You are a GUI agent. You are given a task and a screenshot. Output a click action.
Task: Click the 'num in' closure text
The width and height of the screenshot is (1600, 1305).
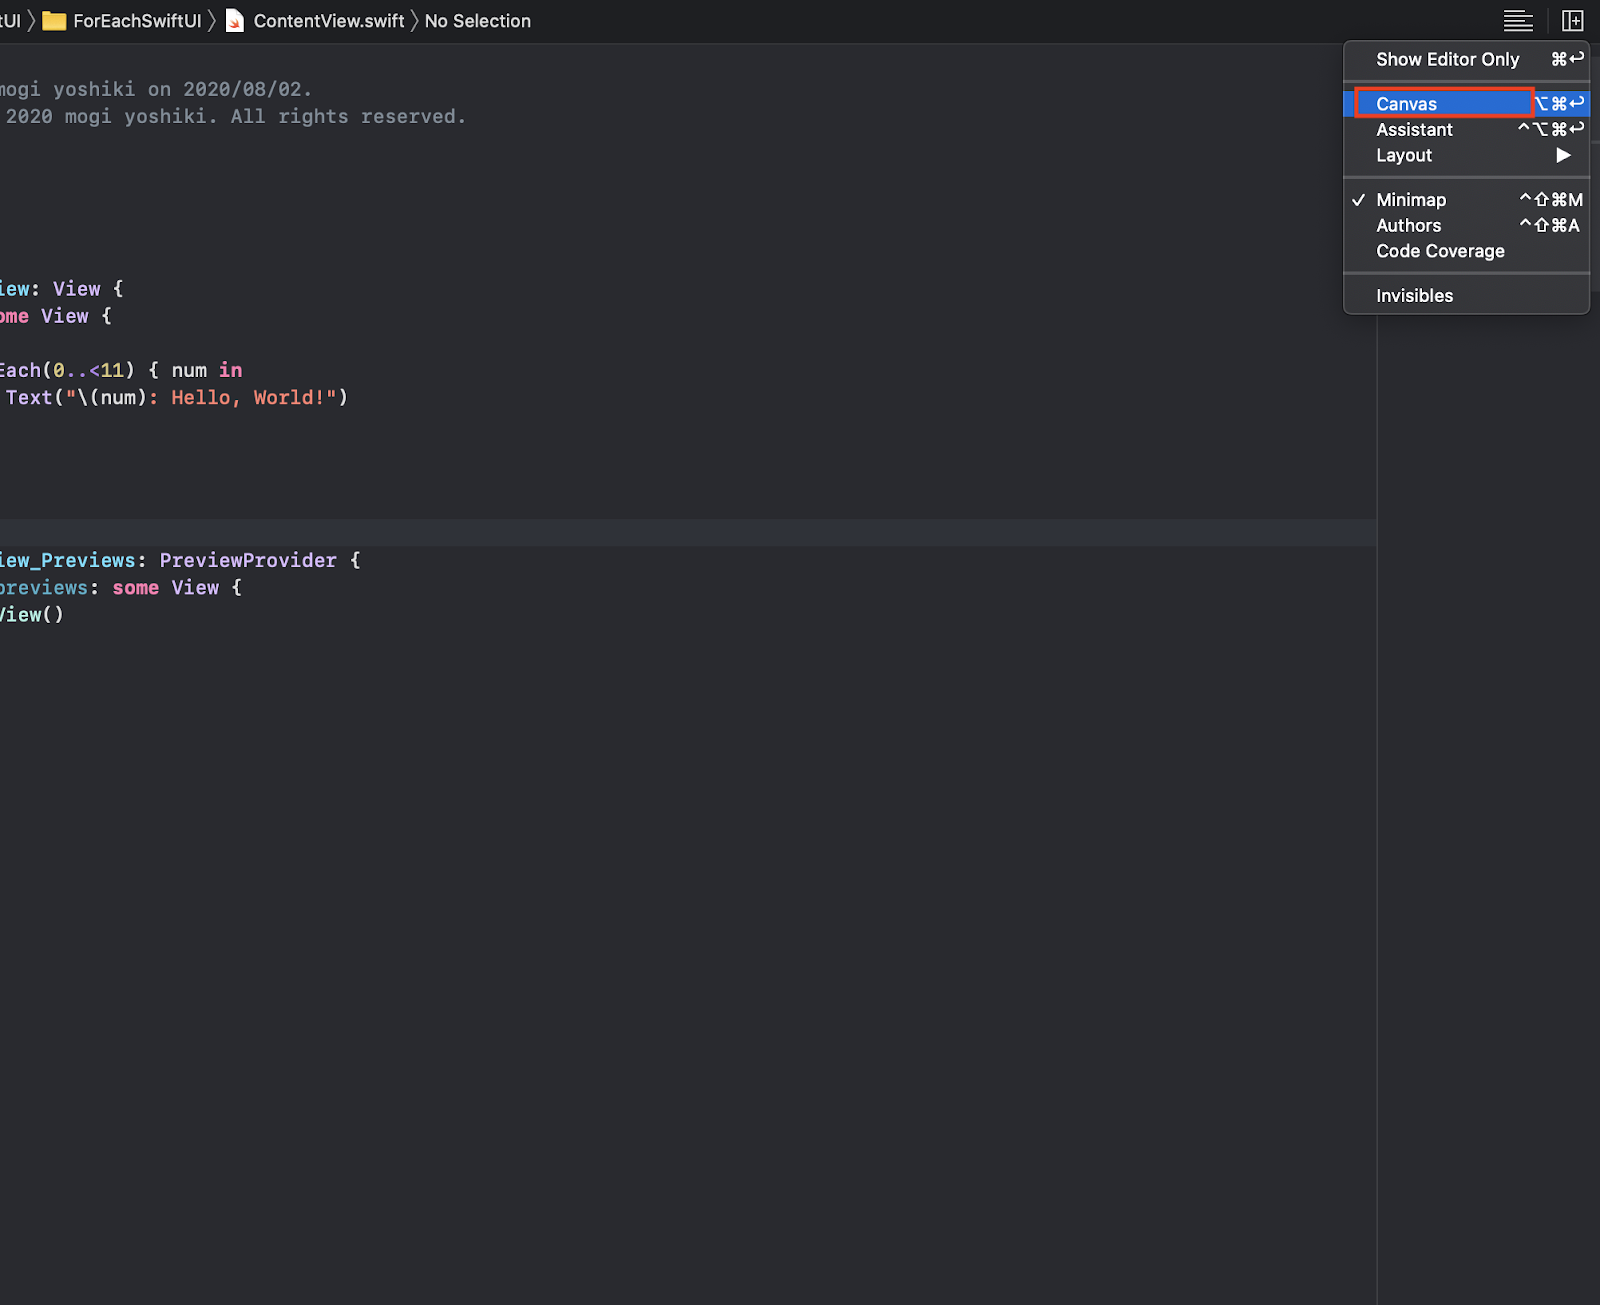coord(207,371)
